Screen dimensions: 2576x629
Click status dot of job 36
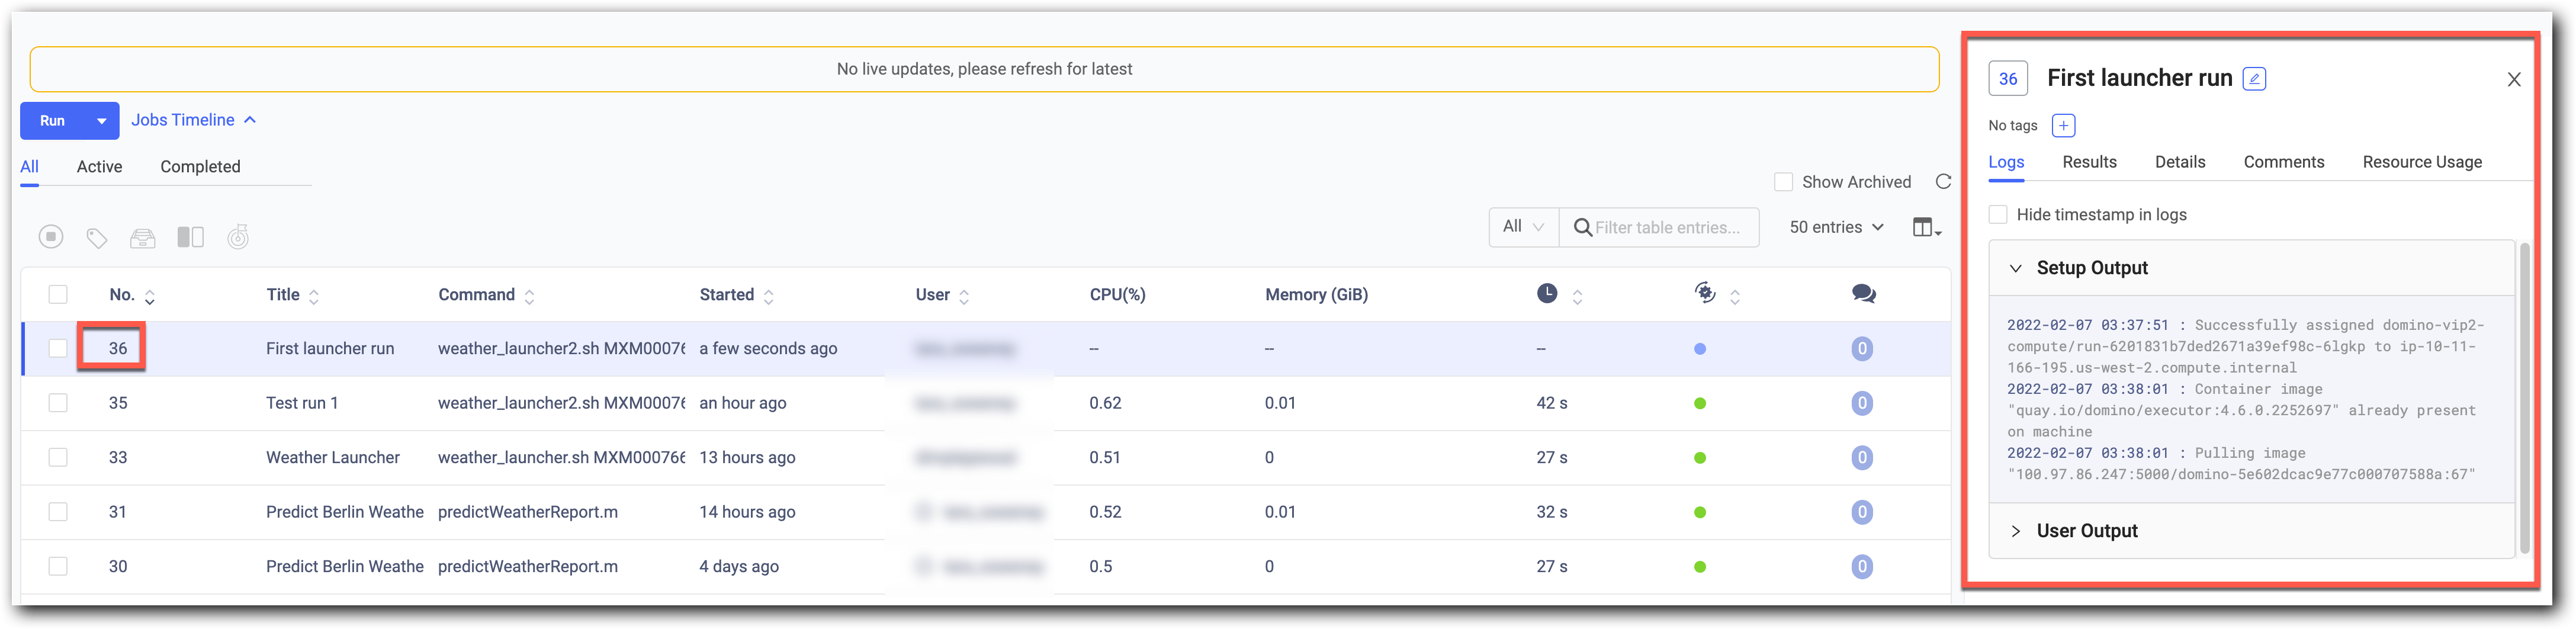click(x=1700, y=349)
